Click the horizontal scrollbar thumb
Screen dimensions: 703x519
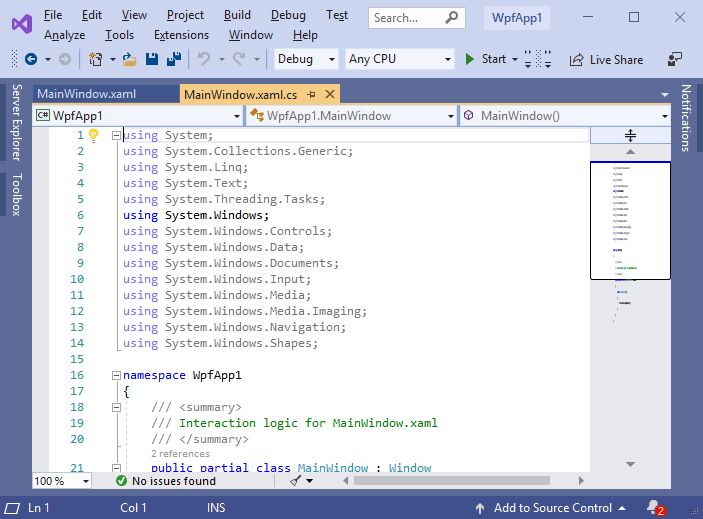click(452, 481)
